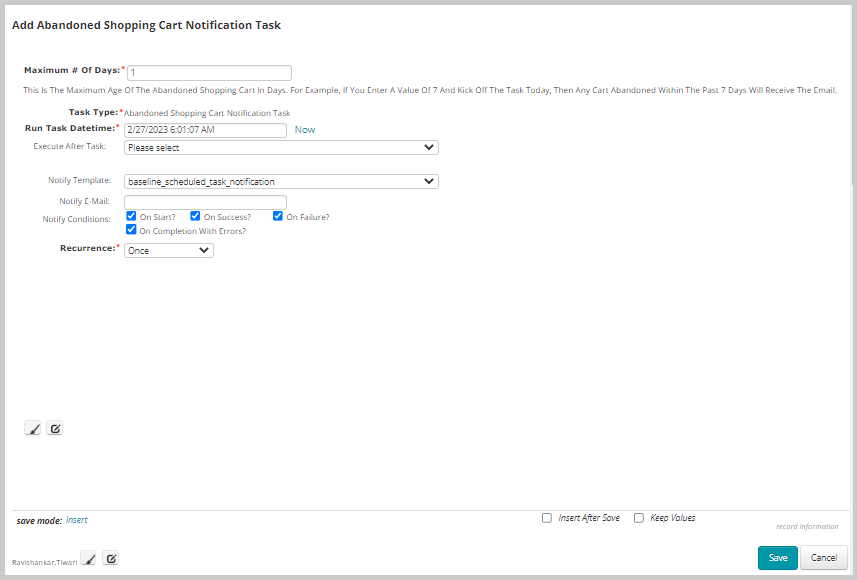
Task: Click the Insert save mode link
Action: coord(76,519)
